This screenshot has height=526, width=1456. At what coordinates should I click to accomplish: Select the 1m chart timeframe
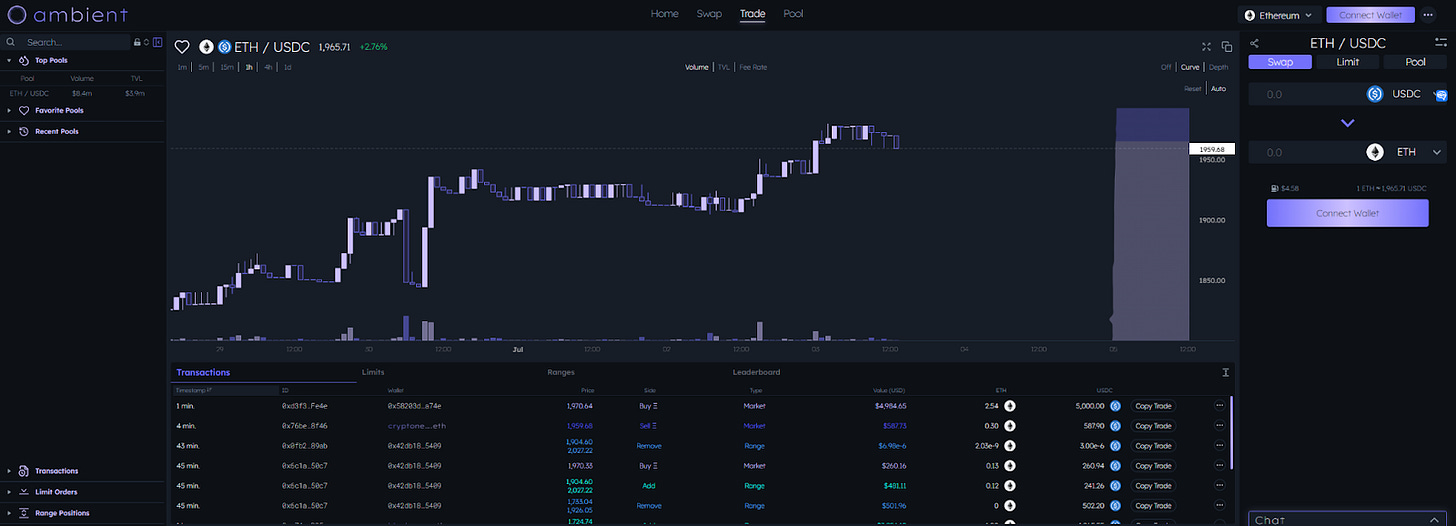tap(182, 67)
